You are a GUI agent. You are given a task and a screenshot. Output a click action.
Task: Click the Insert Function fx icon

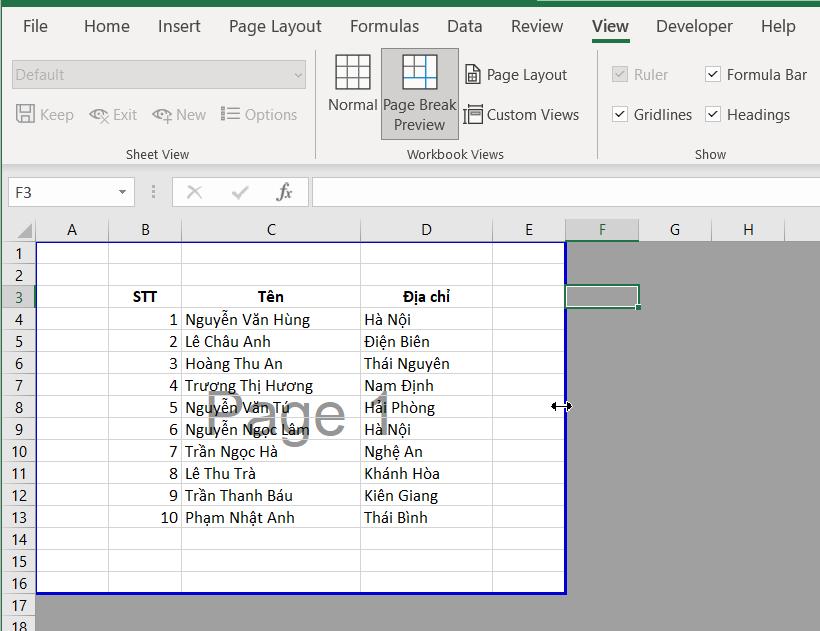[284, 192]
